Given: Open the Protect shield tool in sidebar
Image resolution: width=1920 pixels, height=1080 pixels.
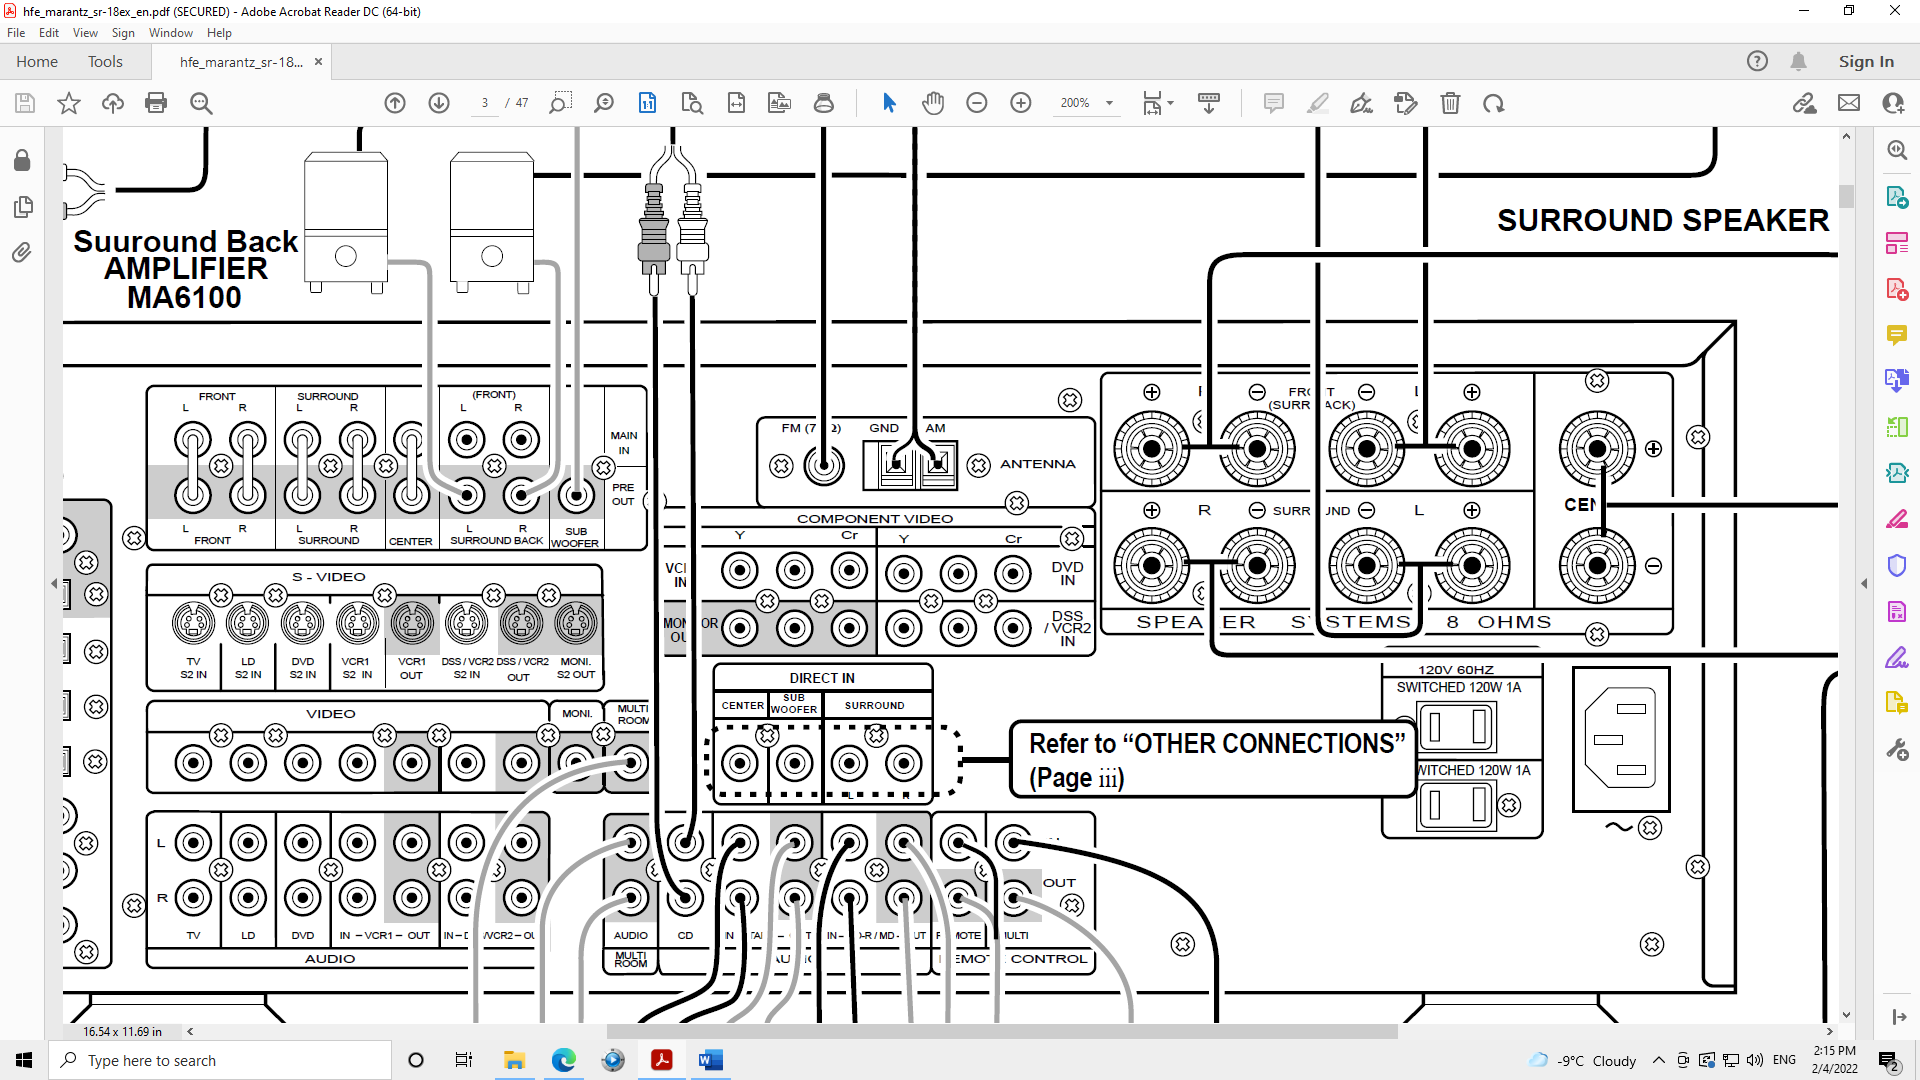Looking at the screenshot, I should click(x=1897, y=565).
